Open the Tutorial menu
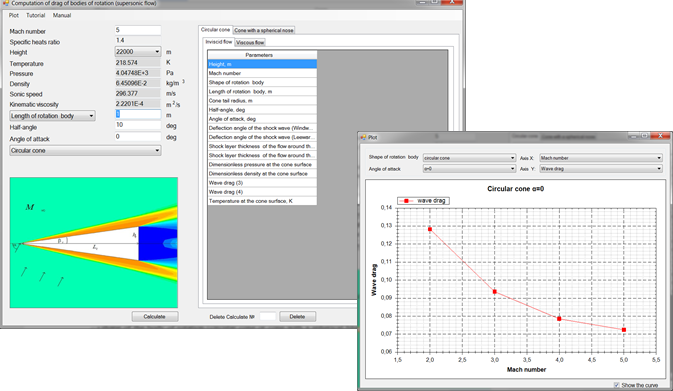This screenshot has width=673, height=391. (36, 15)
